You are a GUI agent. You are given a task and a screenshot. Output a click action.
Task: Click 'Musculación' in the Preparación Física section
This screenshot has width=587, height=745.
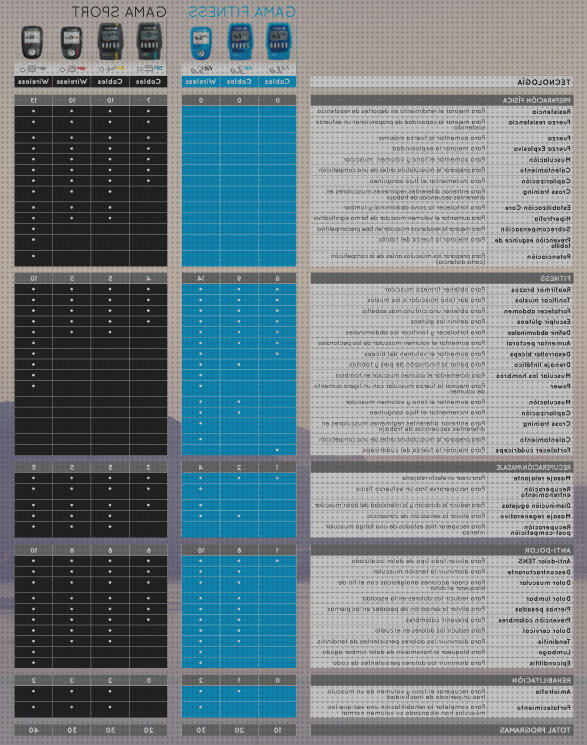click(550, 160)
